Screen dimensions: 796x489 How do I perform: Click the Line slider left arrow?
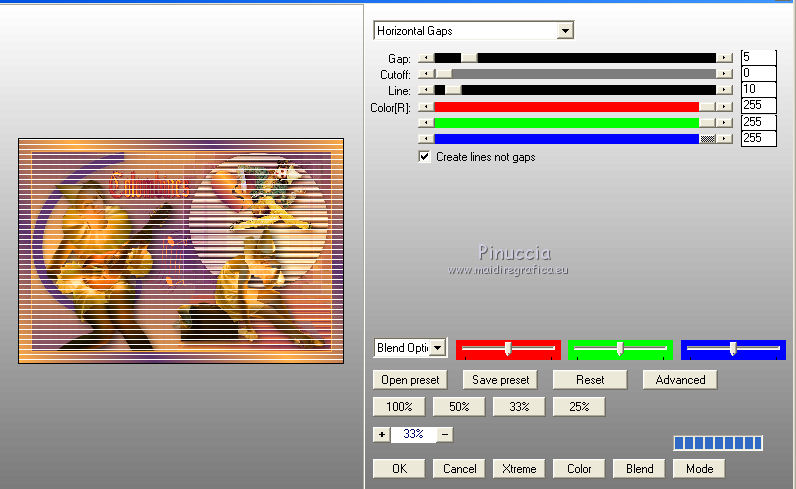[x=426, y=90]
